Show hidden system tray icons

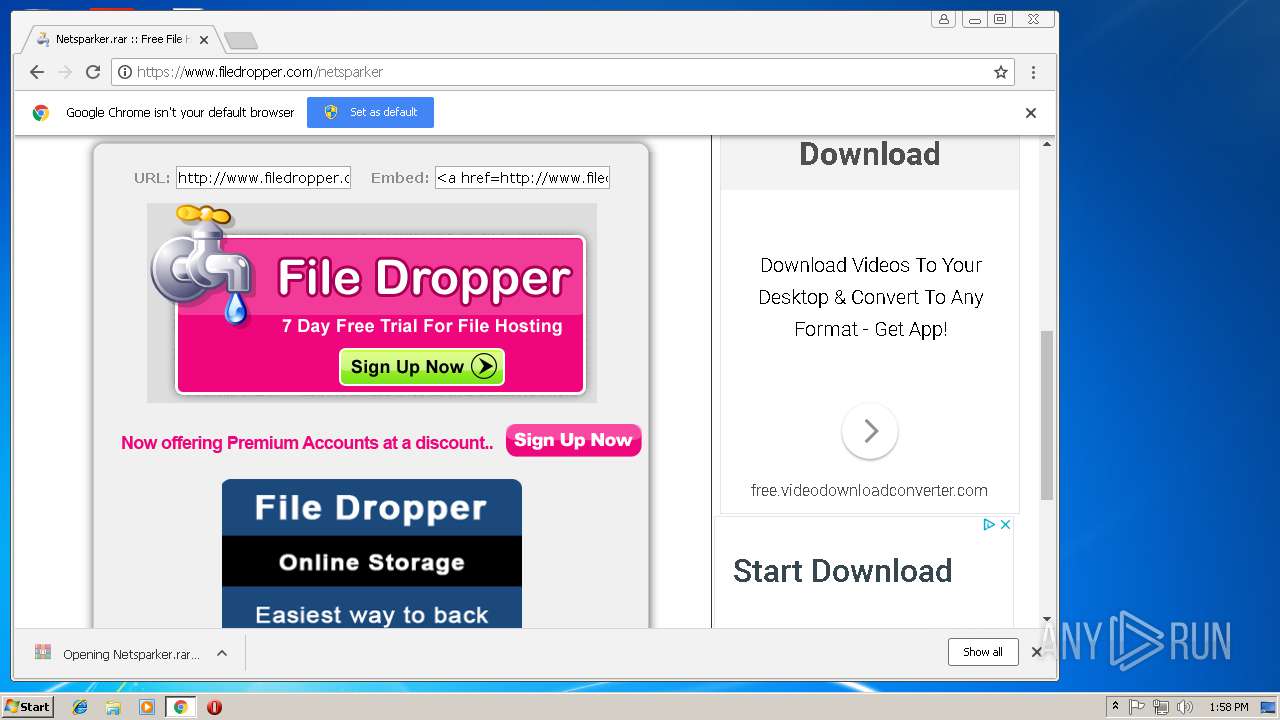point(1115,707)
